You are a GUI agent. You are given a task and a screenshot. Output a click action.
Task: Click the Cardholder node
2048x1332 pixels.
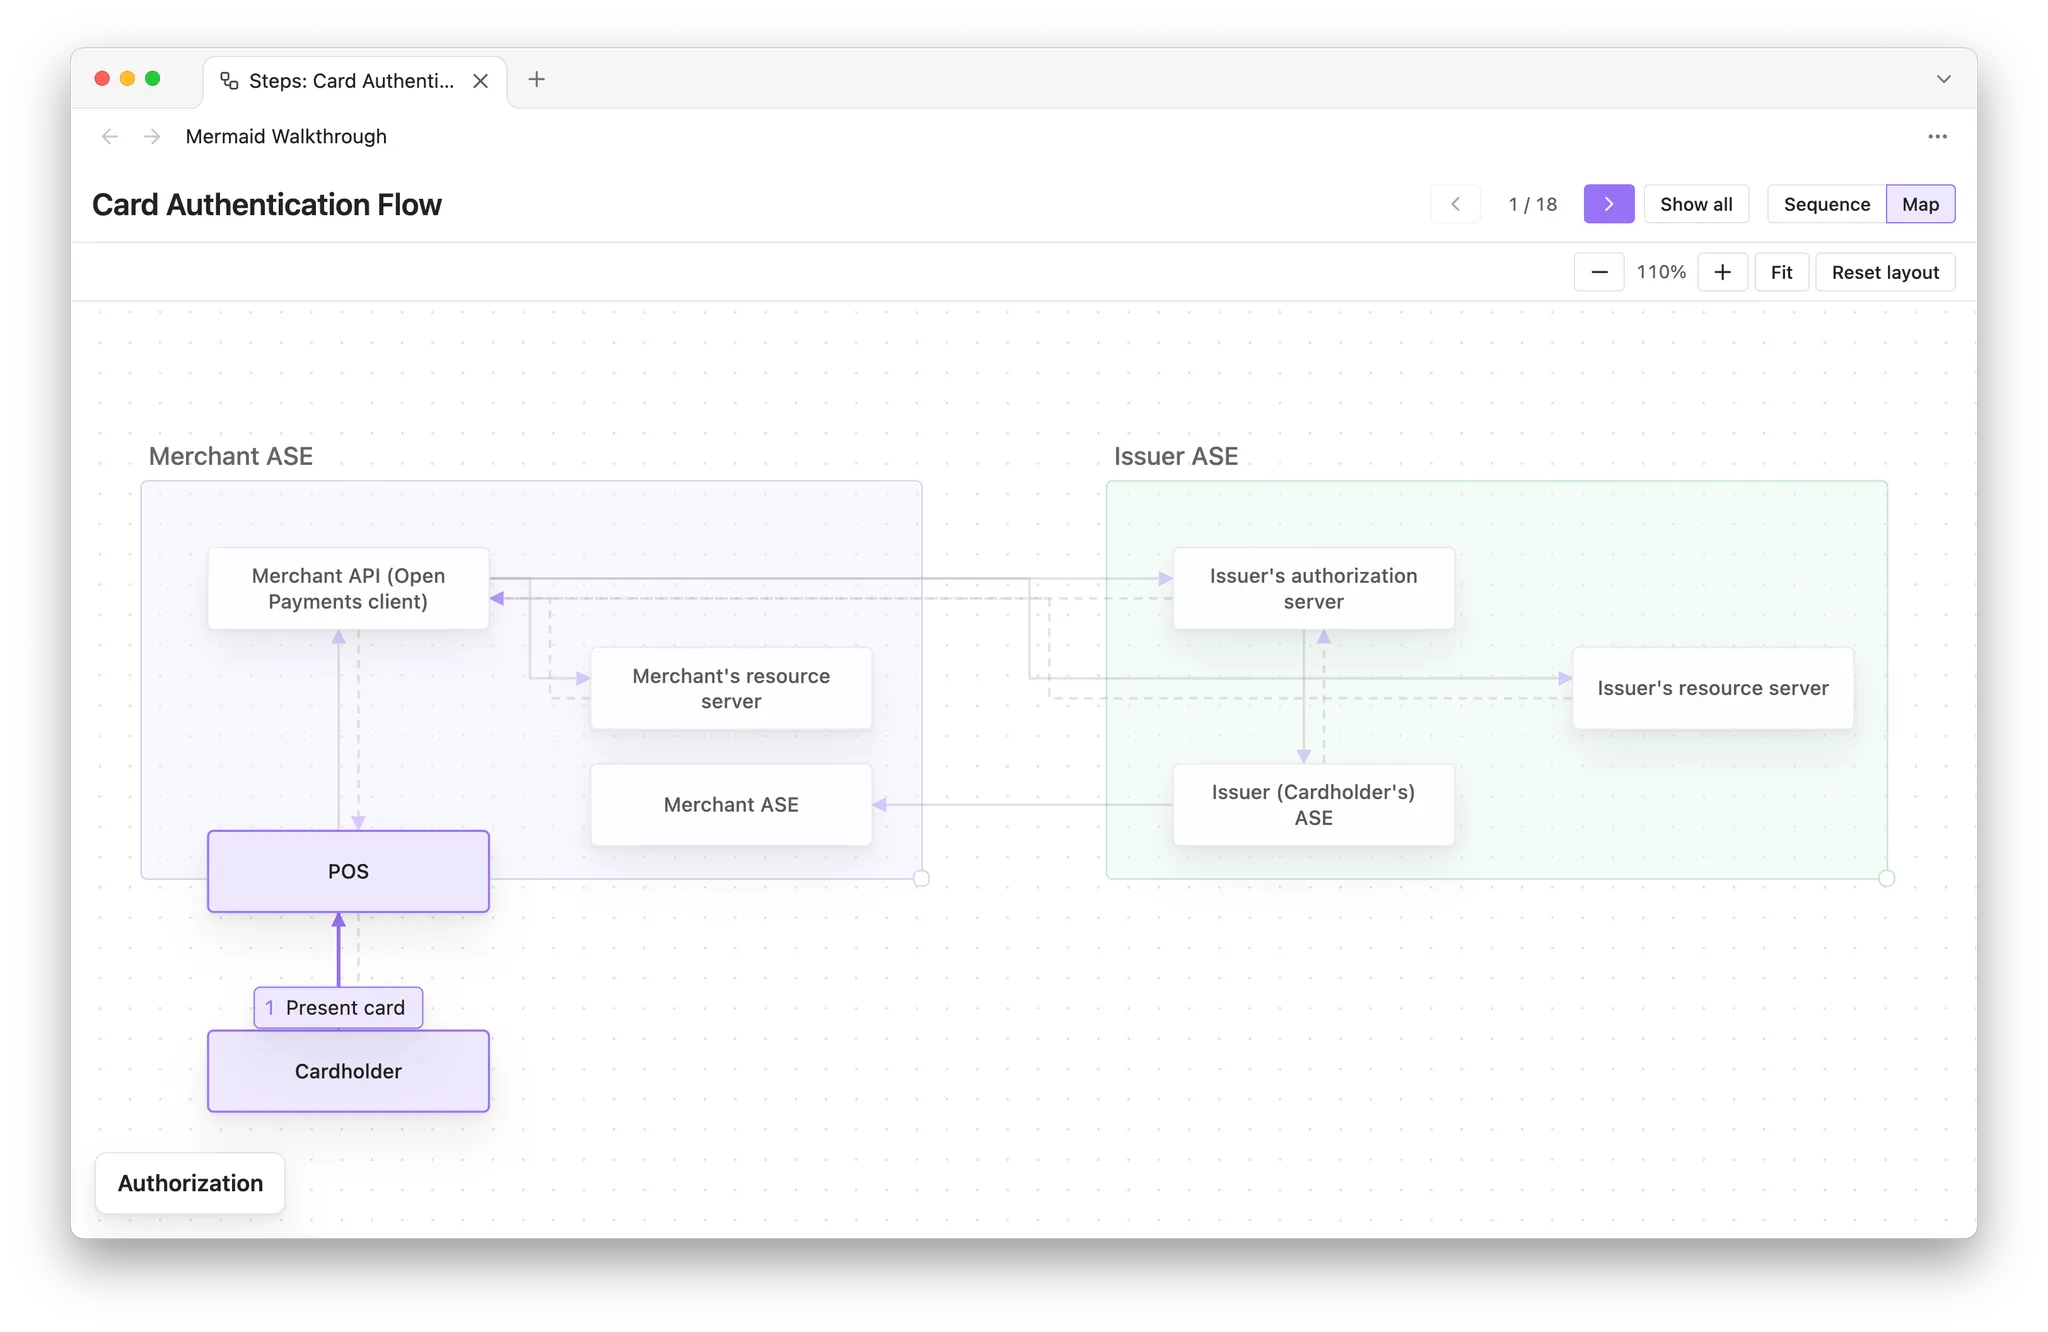[348, 1071]
